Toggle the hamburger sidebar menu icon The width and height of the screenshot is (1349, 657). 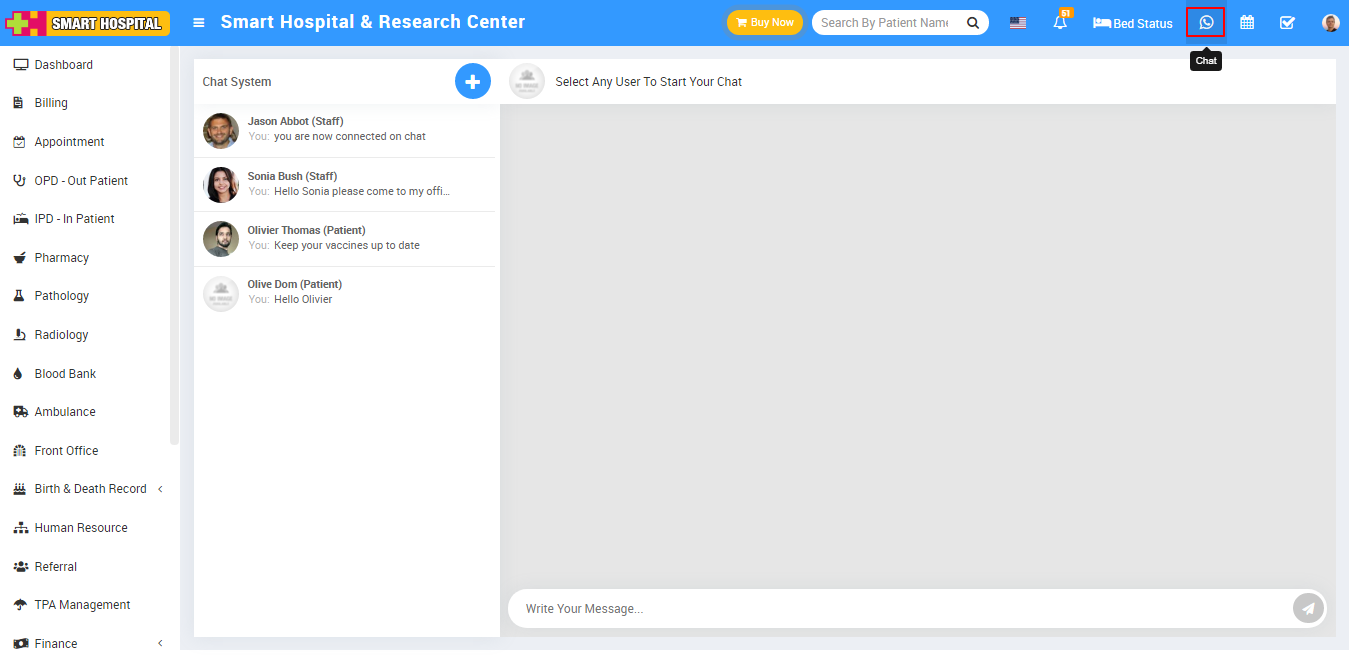199,22
